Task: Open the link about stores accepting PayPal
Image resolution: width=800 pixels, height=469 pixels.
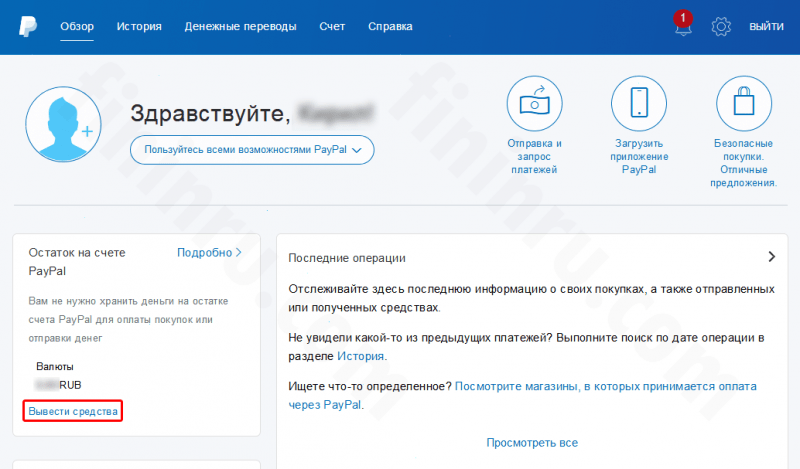Action: click(x=522, y=396)
